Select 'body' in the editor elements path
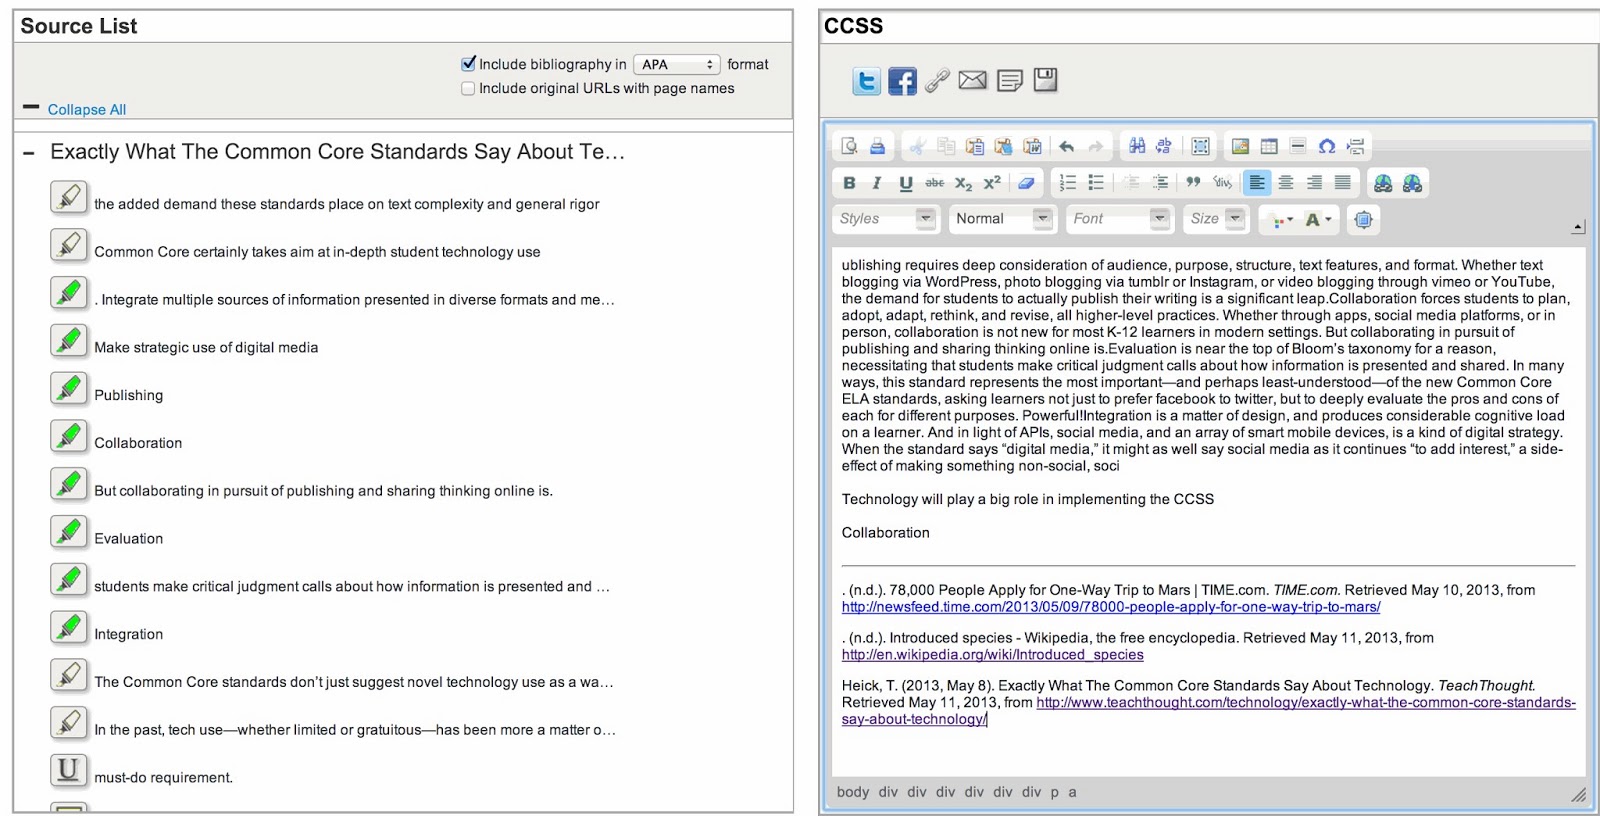The width and height of the screenshot is (1600, 816). (x=853, y=792)
